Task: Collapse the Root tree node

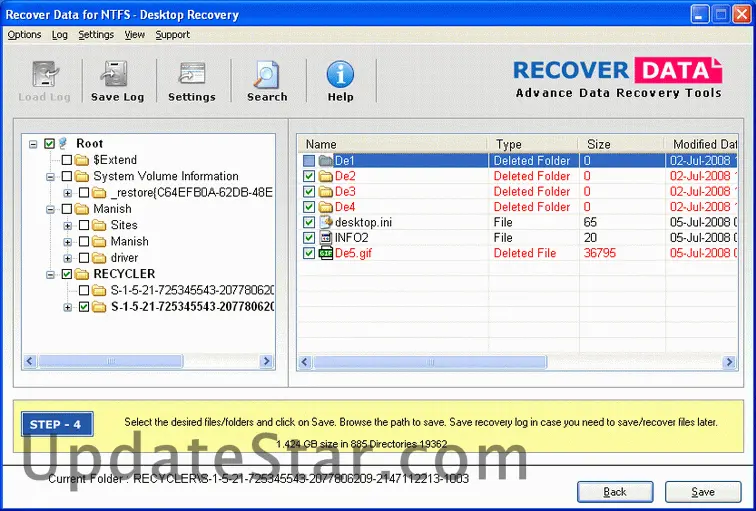Action: pyautogui.click(x=33, y=144)
